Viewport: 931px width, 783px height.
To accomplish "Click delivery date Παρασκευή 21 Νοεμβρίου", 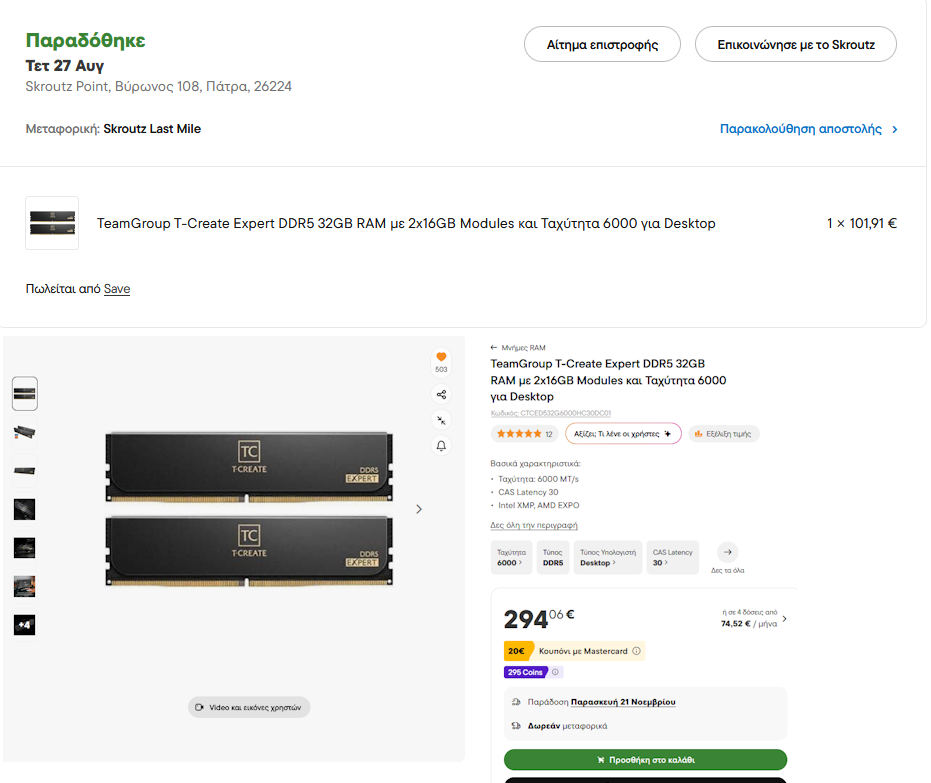I will [623, 702].
